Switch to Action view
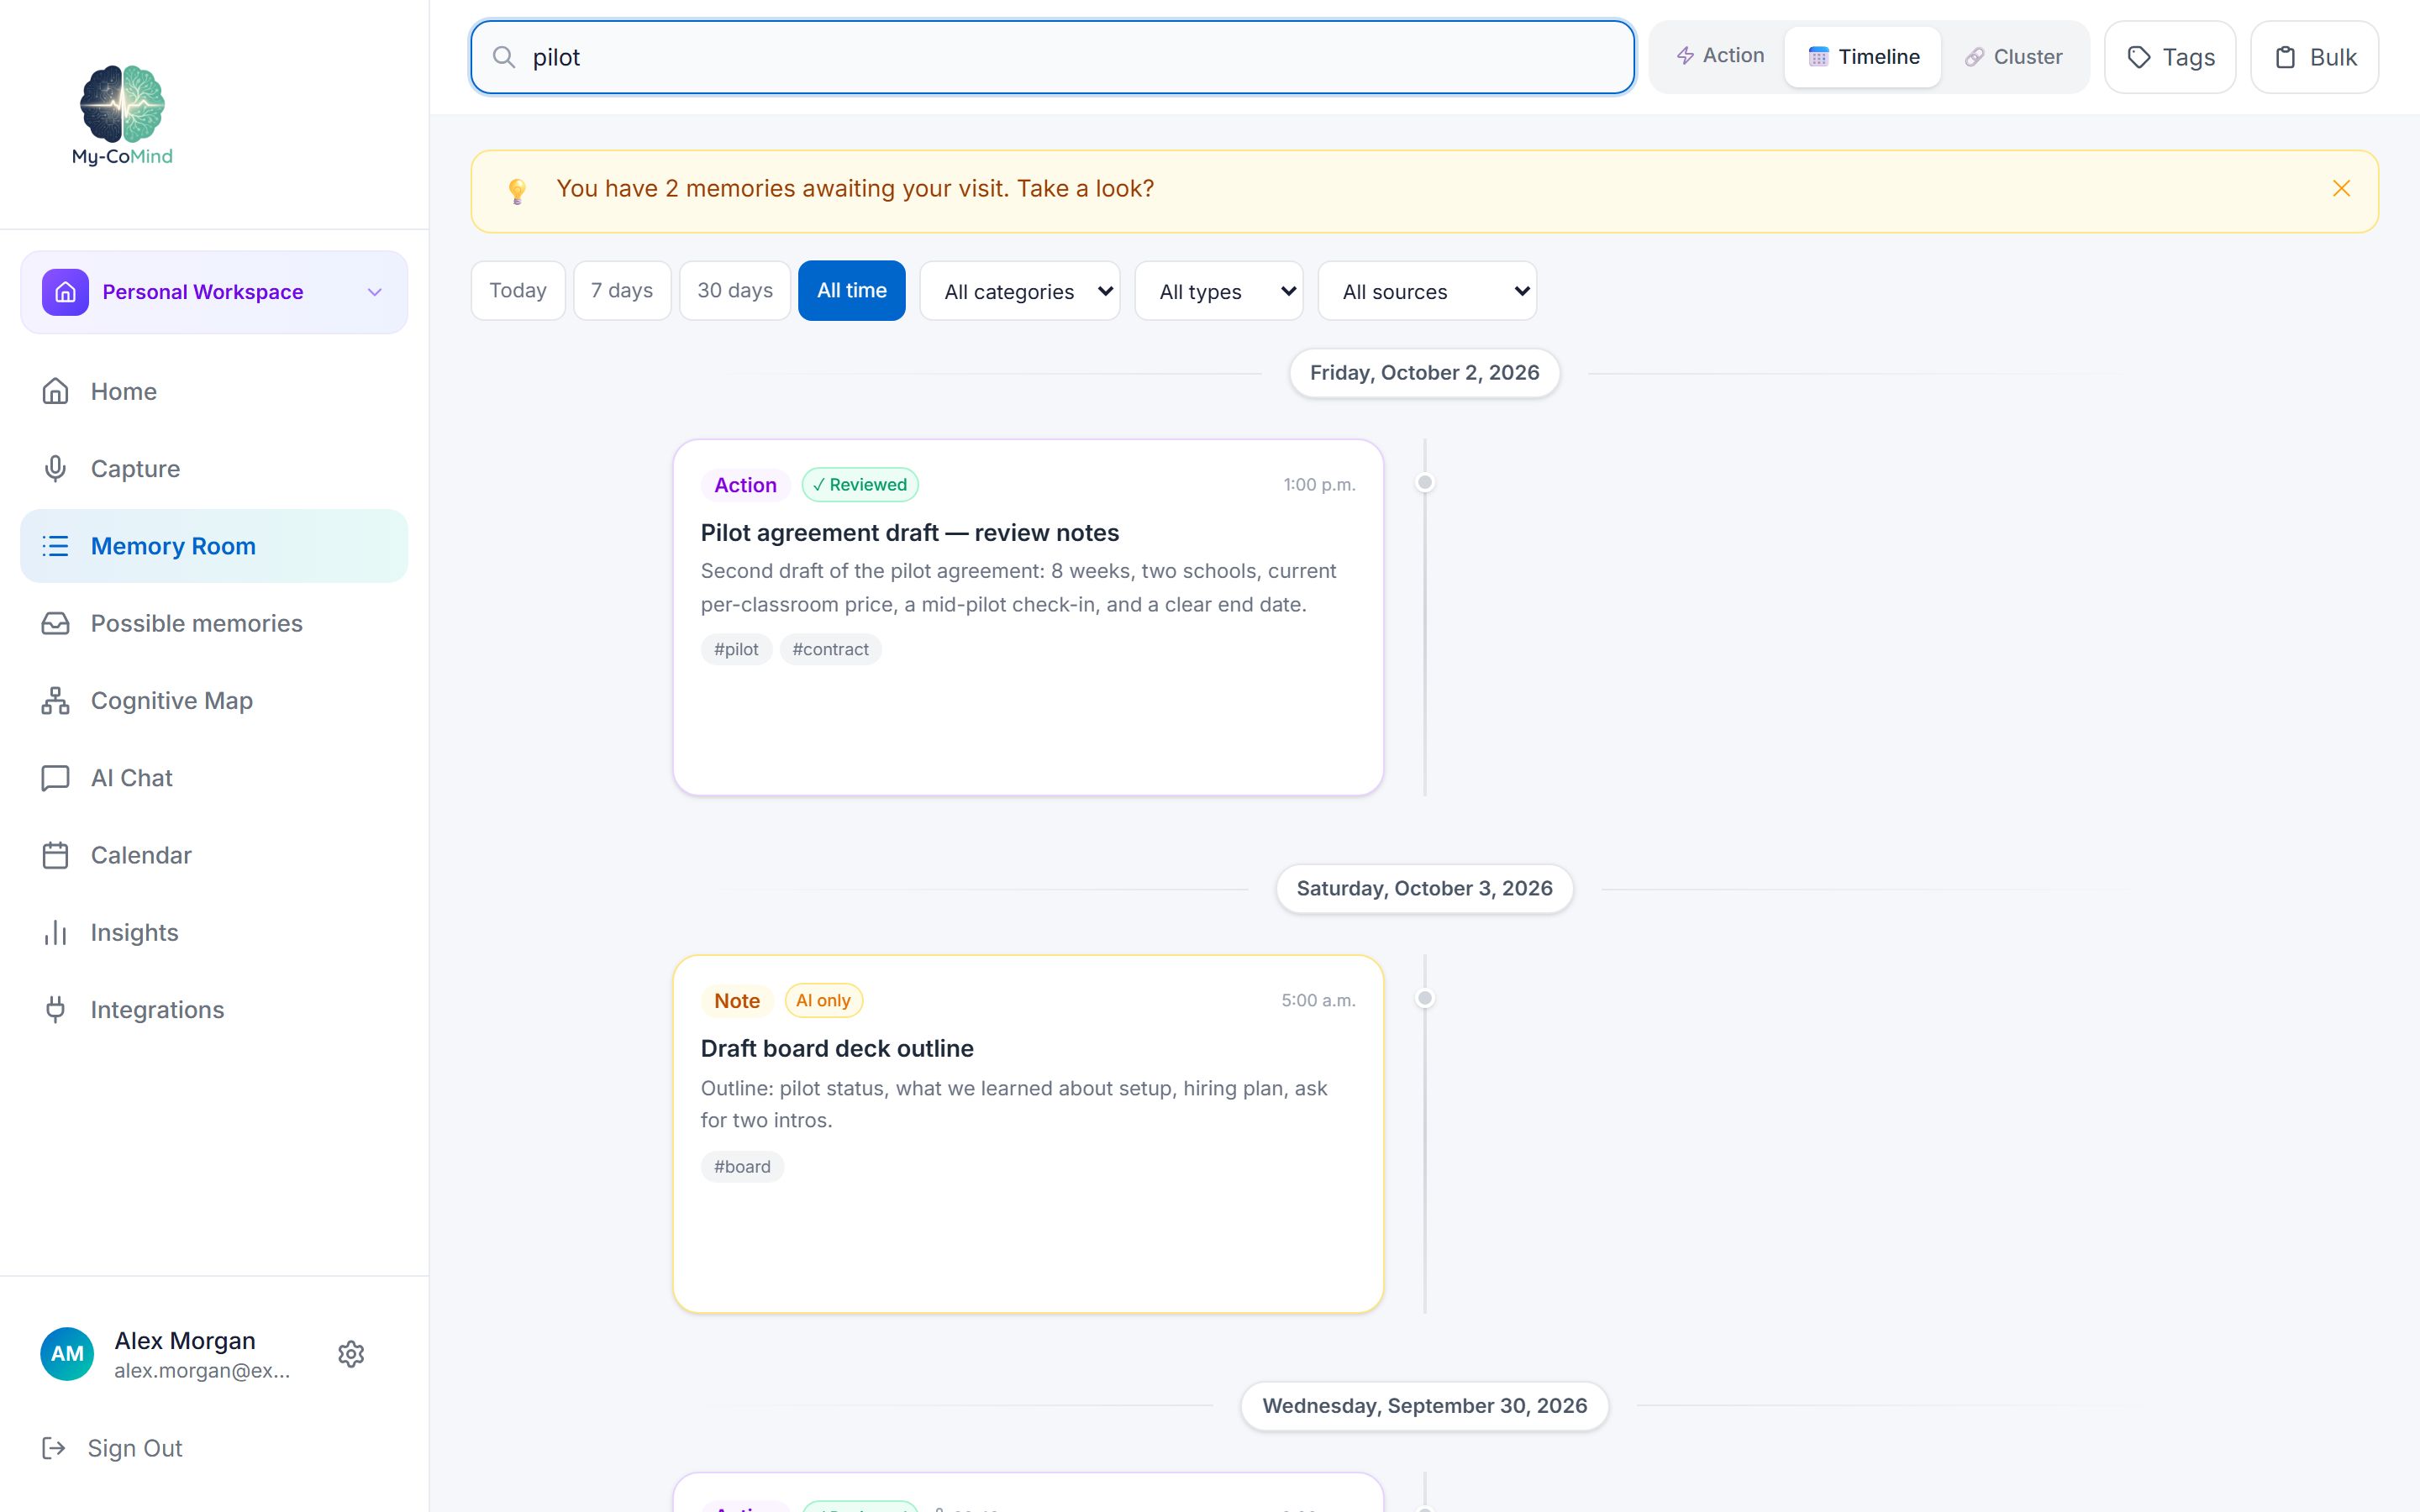2420x1512 pixels. (1720, 56)
